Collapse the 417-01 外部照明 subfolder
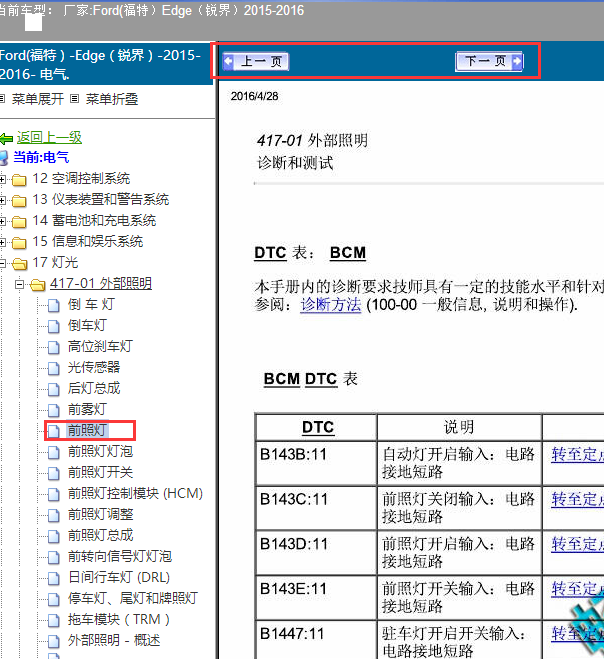This screenshot has width=604, height=659. (19, 285)
